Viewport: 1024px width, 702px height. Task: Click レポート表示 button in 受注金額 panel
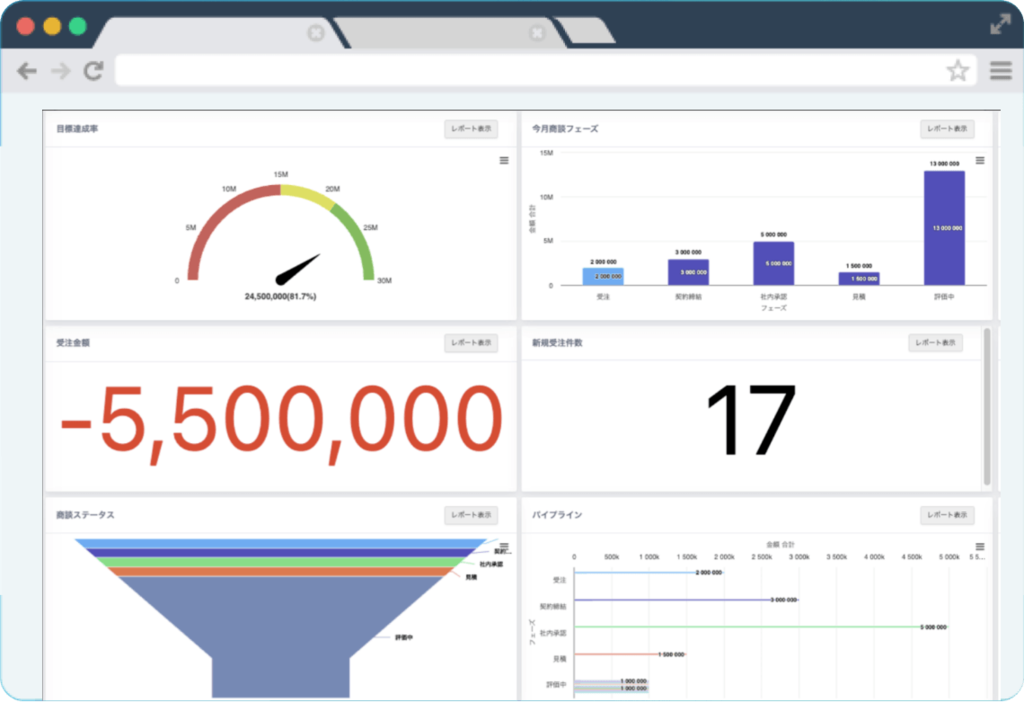click(471, 343)
